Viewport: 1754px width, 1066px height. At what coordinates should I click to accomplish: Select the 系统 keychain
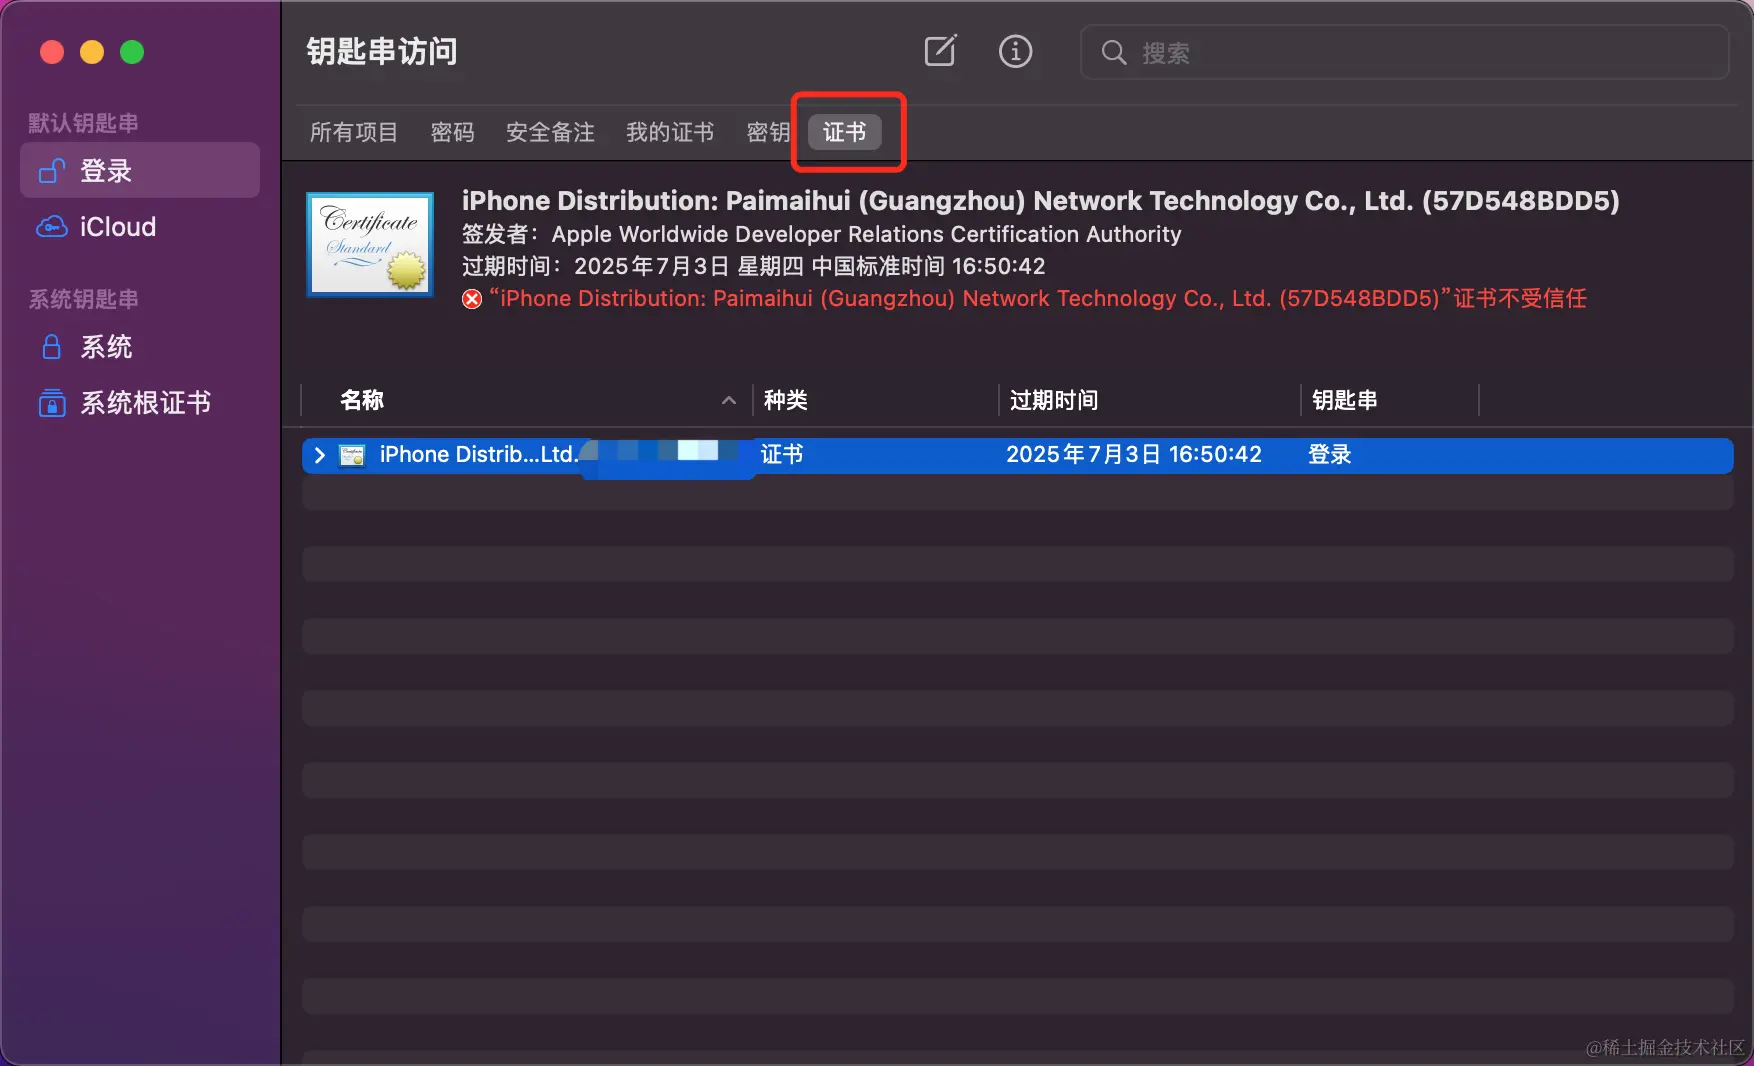tap(140, 347)
